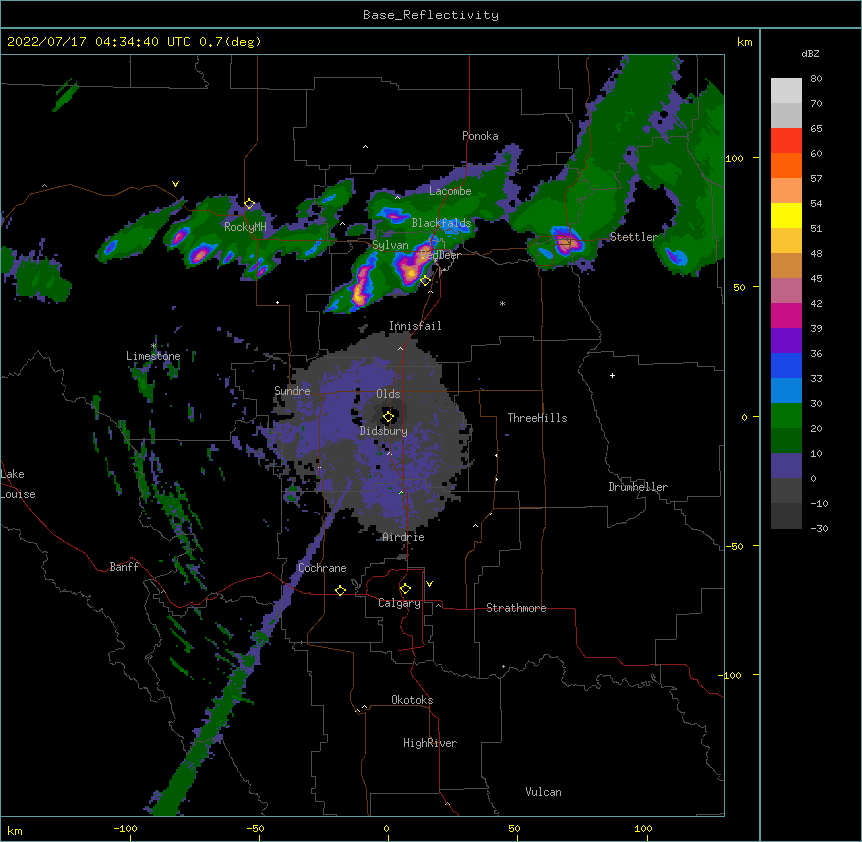Select the red 60-65 dBZ legend swatch
This screenshot has height=842, width=862.
(786, 141)
